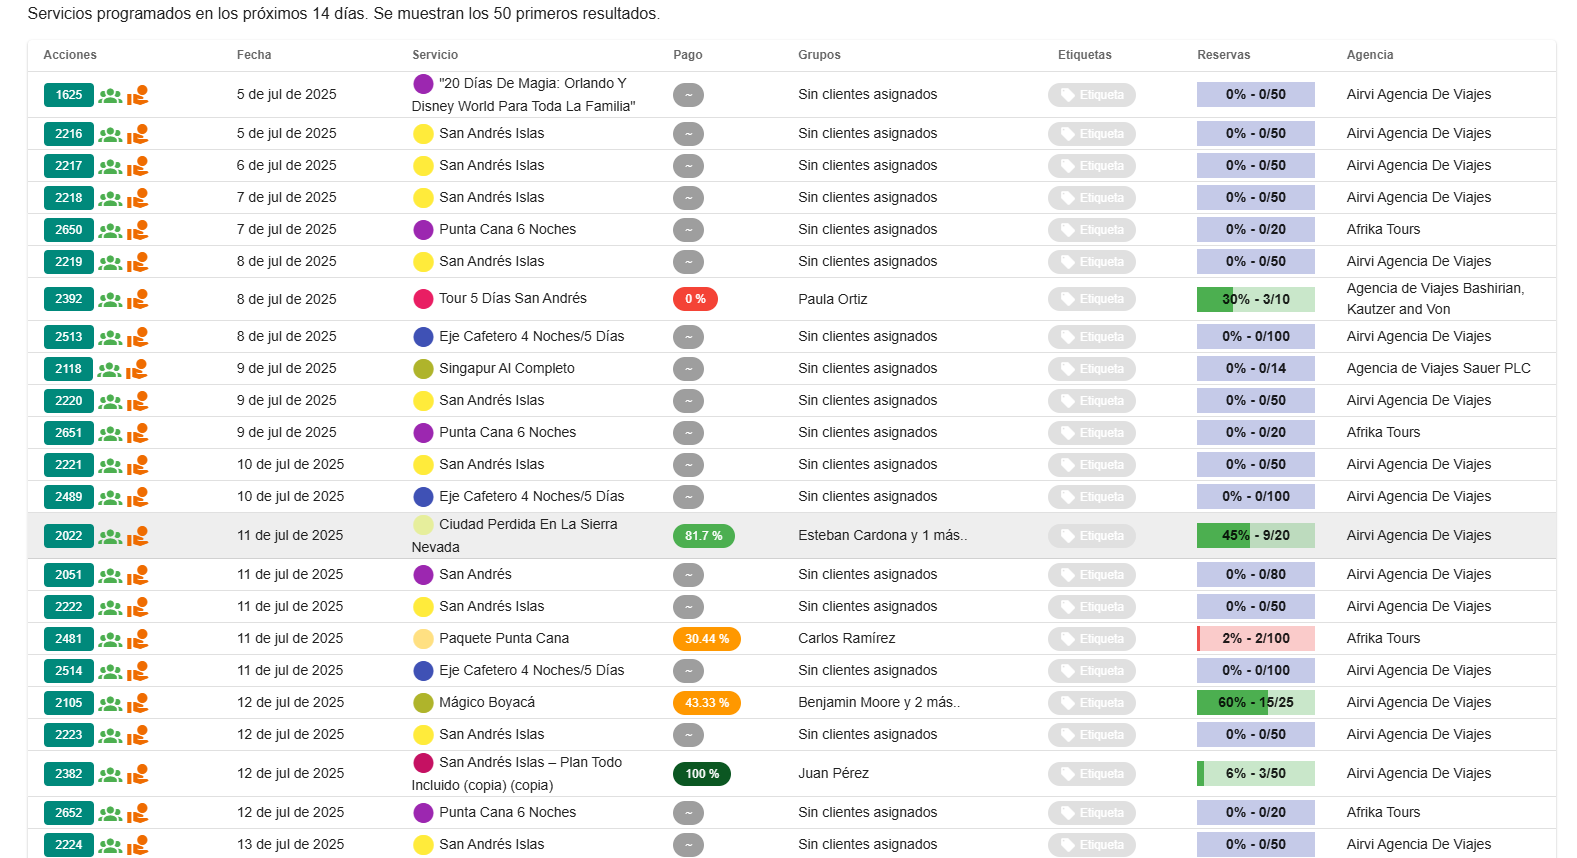The height and width of the screenshot is (858, 1577).
Task: Click the orange assign icon for service 2105
Action: pyautogui.click(x=138, y=703)
